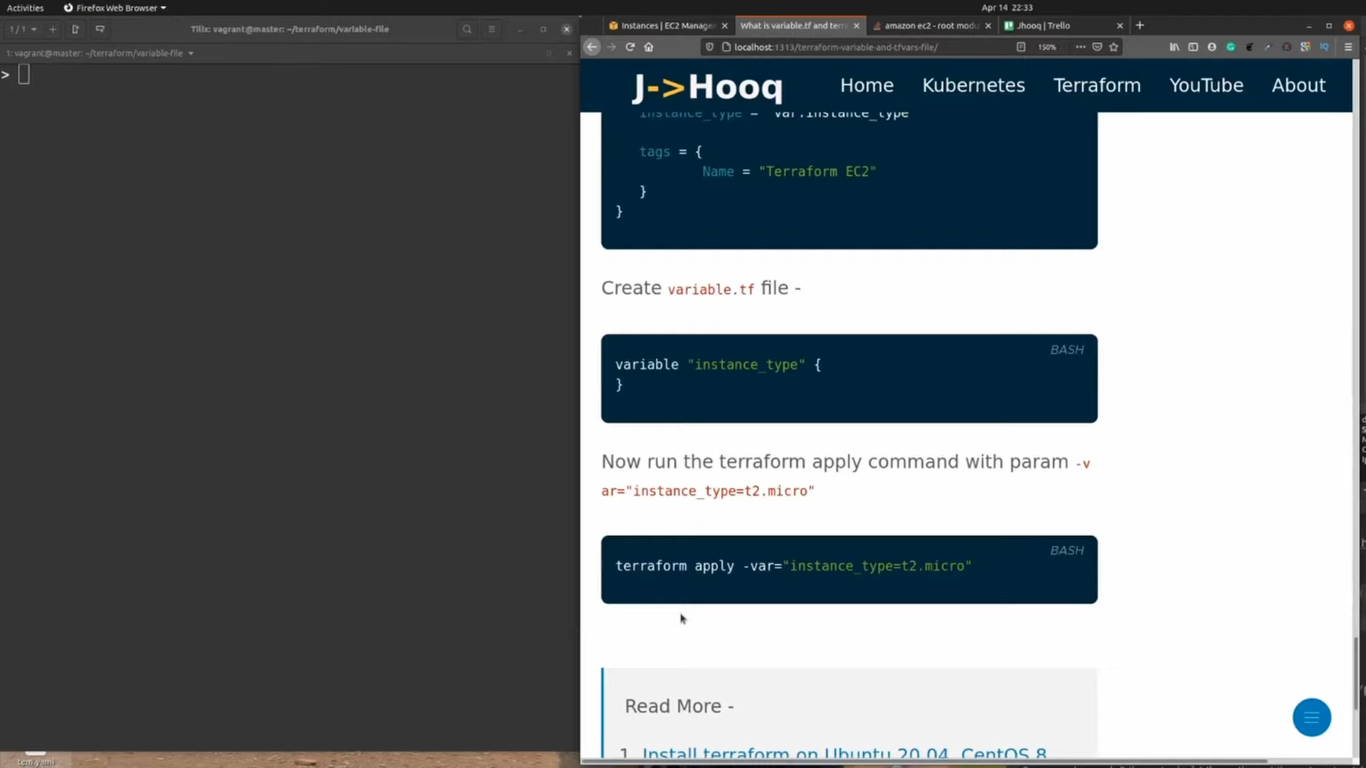Bookmark this page with star icon
The height and width of the screenshot is (768, 1366).
coord(1113,47)
